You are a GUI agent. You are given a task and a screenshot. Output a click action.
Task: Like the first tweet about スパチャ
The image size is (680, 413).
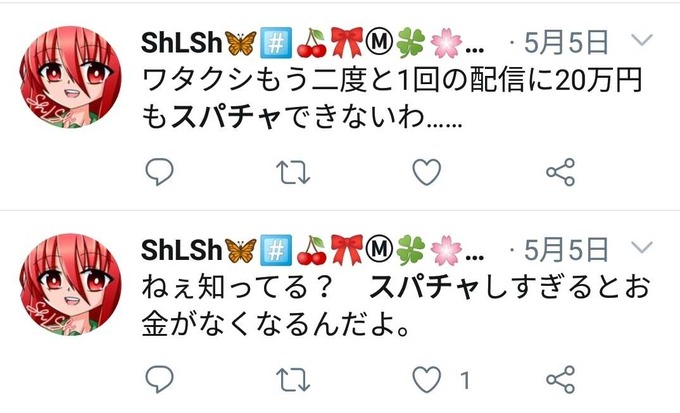point(427,172)
